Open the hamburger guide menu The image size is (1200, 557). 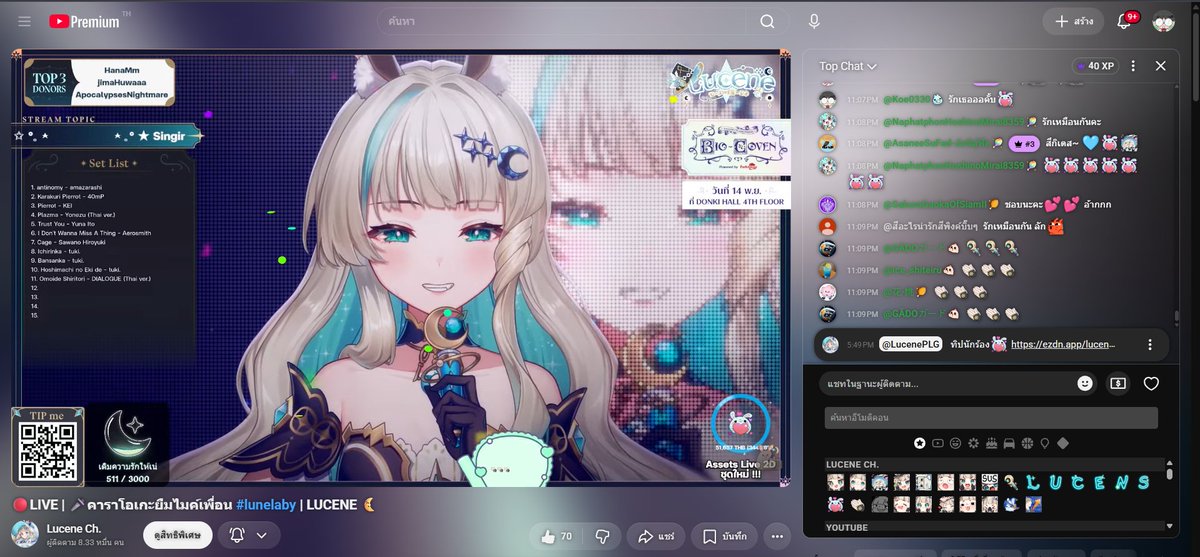(x=24, y=21)
